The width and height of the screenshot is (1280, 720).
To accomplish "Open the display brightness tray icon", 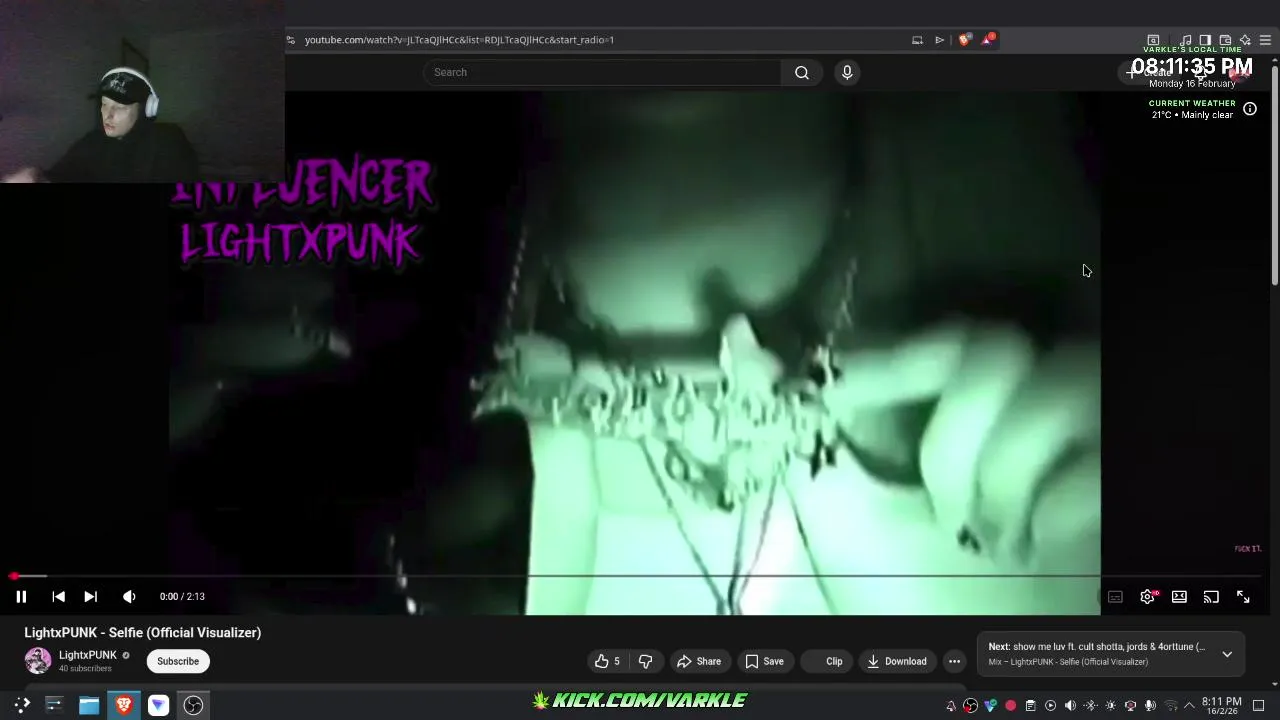I will coord(1110,706).
